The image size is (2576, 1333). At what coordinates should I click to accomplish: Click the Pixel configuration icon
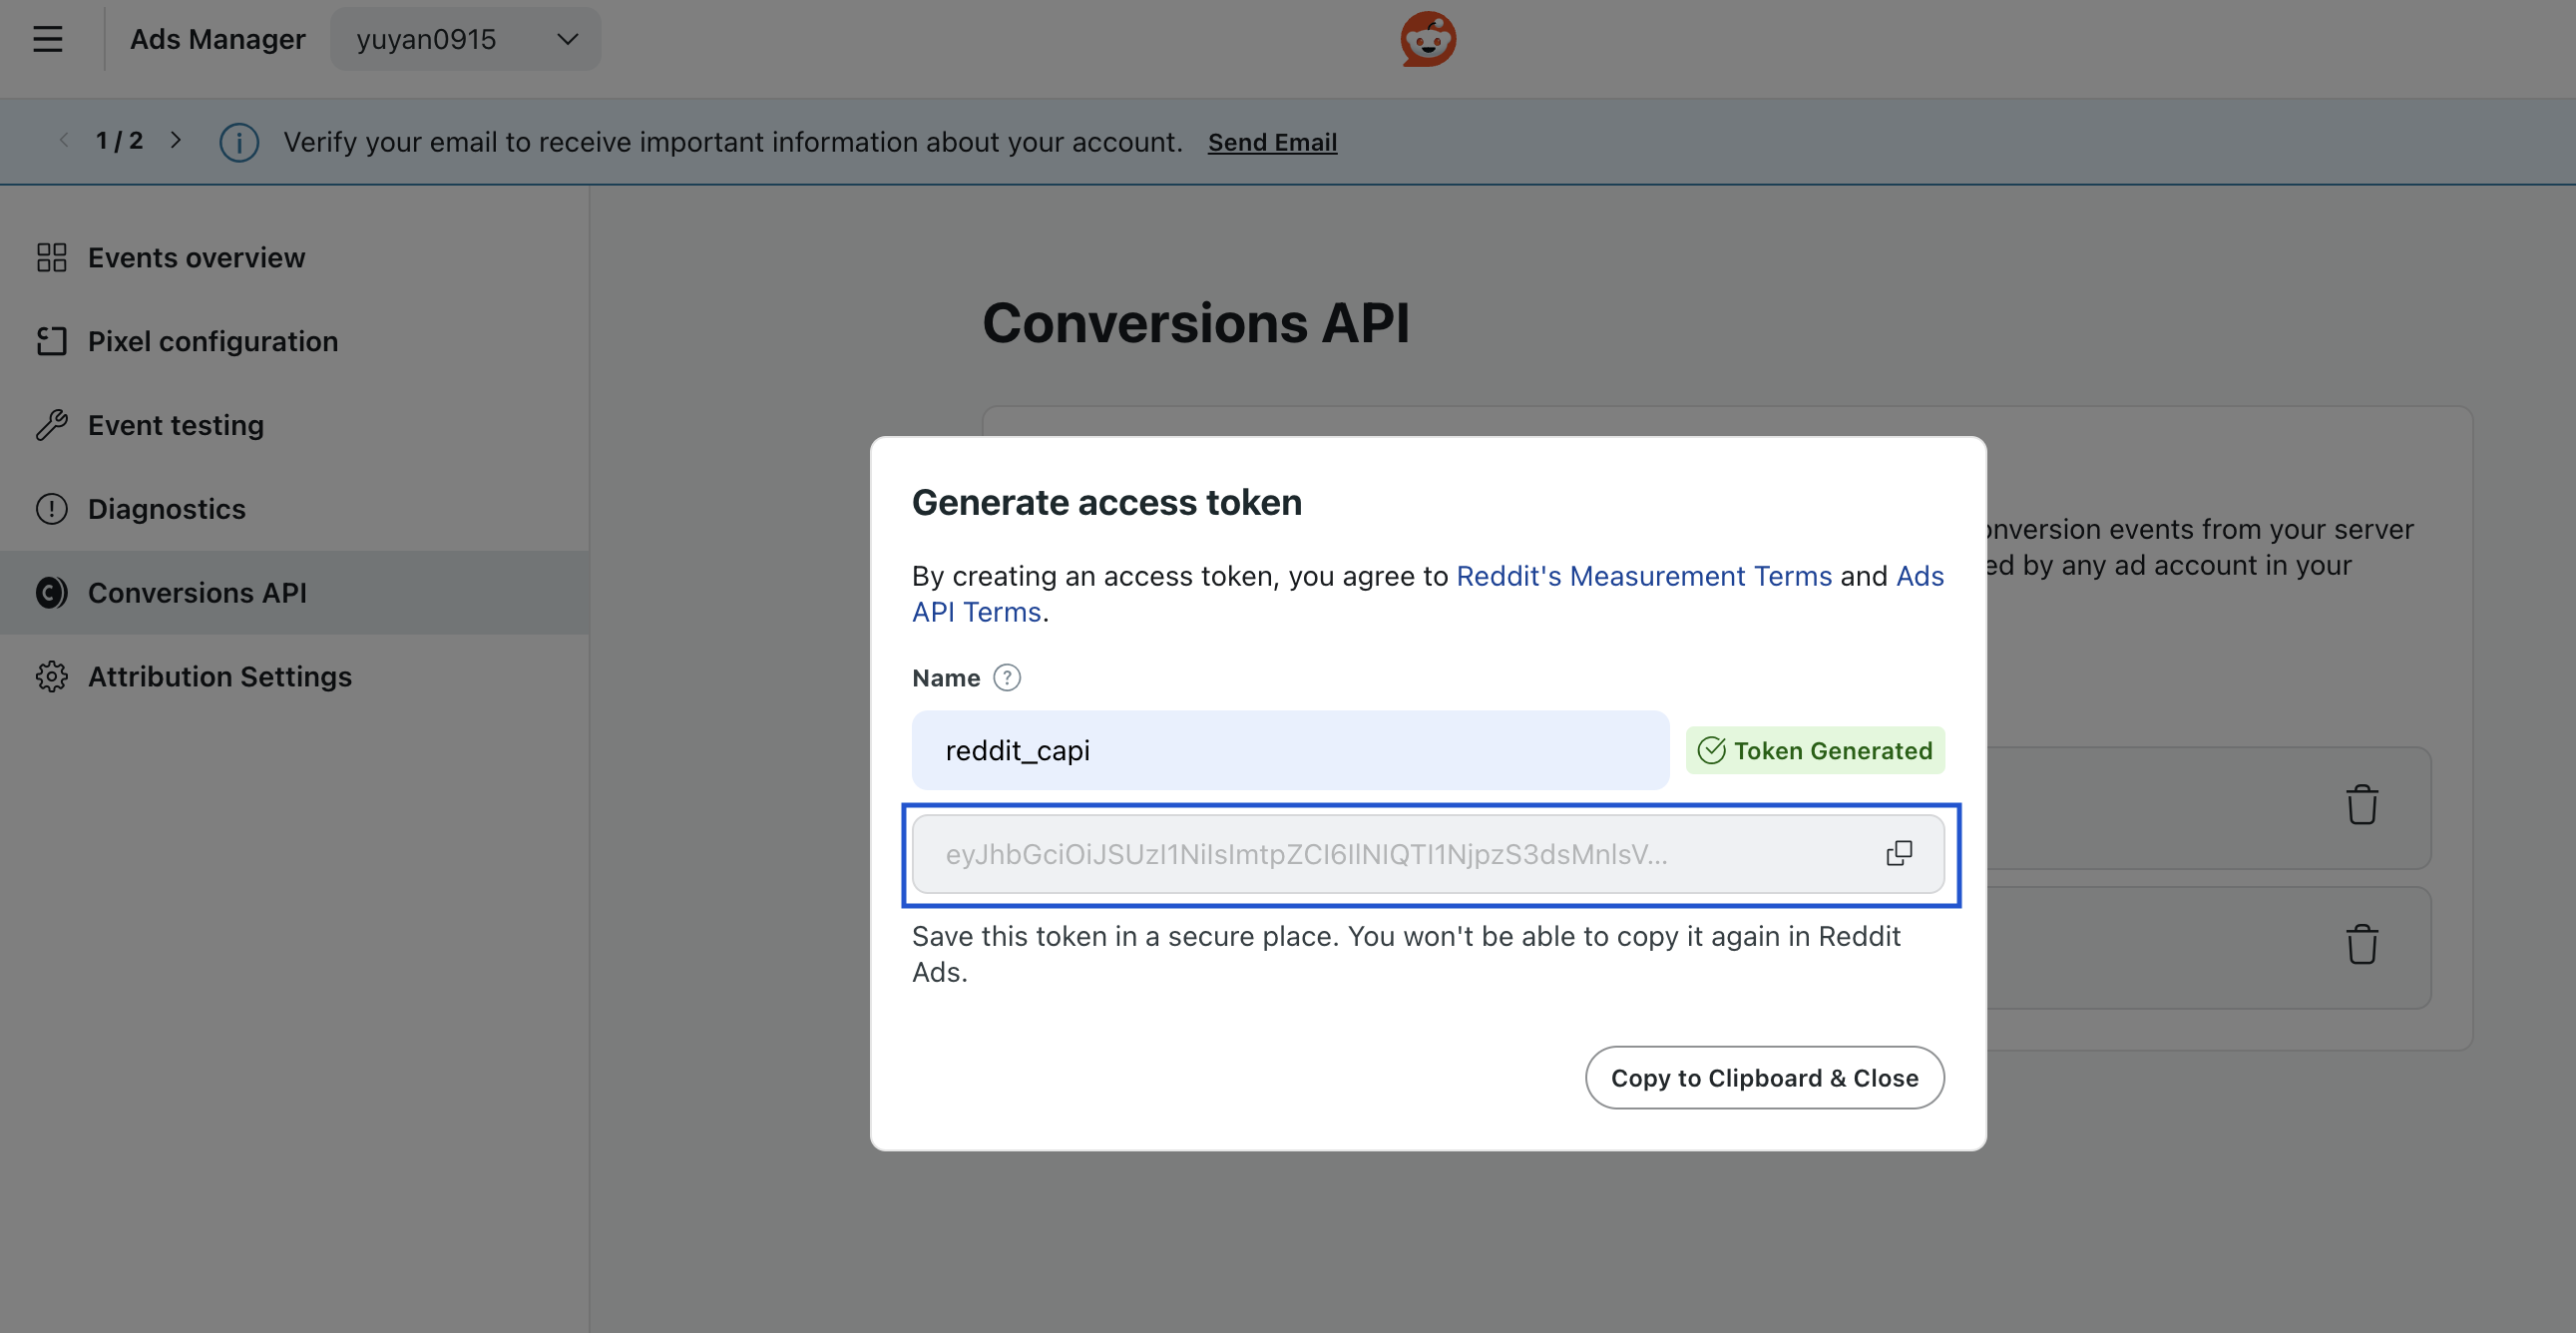coord(51,341)
